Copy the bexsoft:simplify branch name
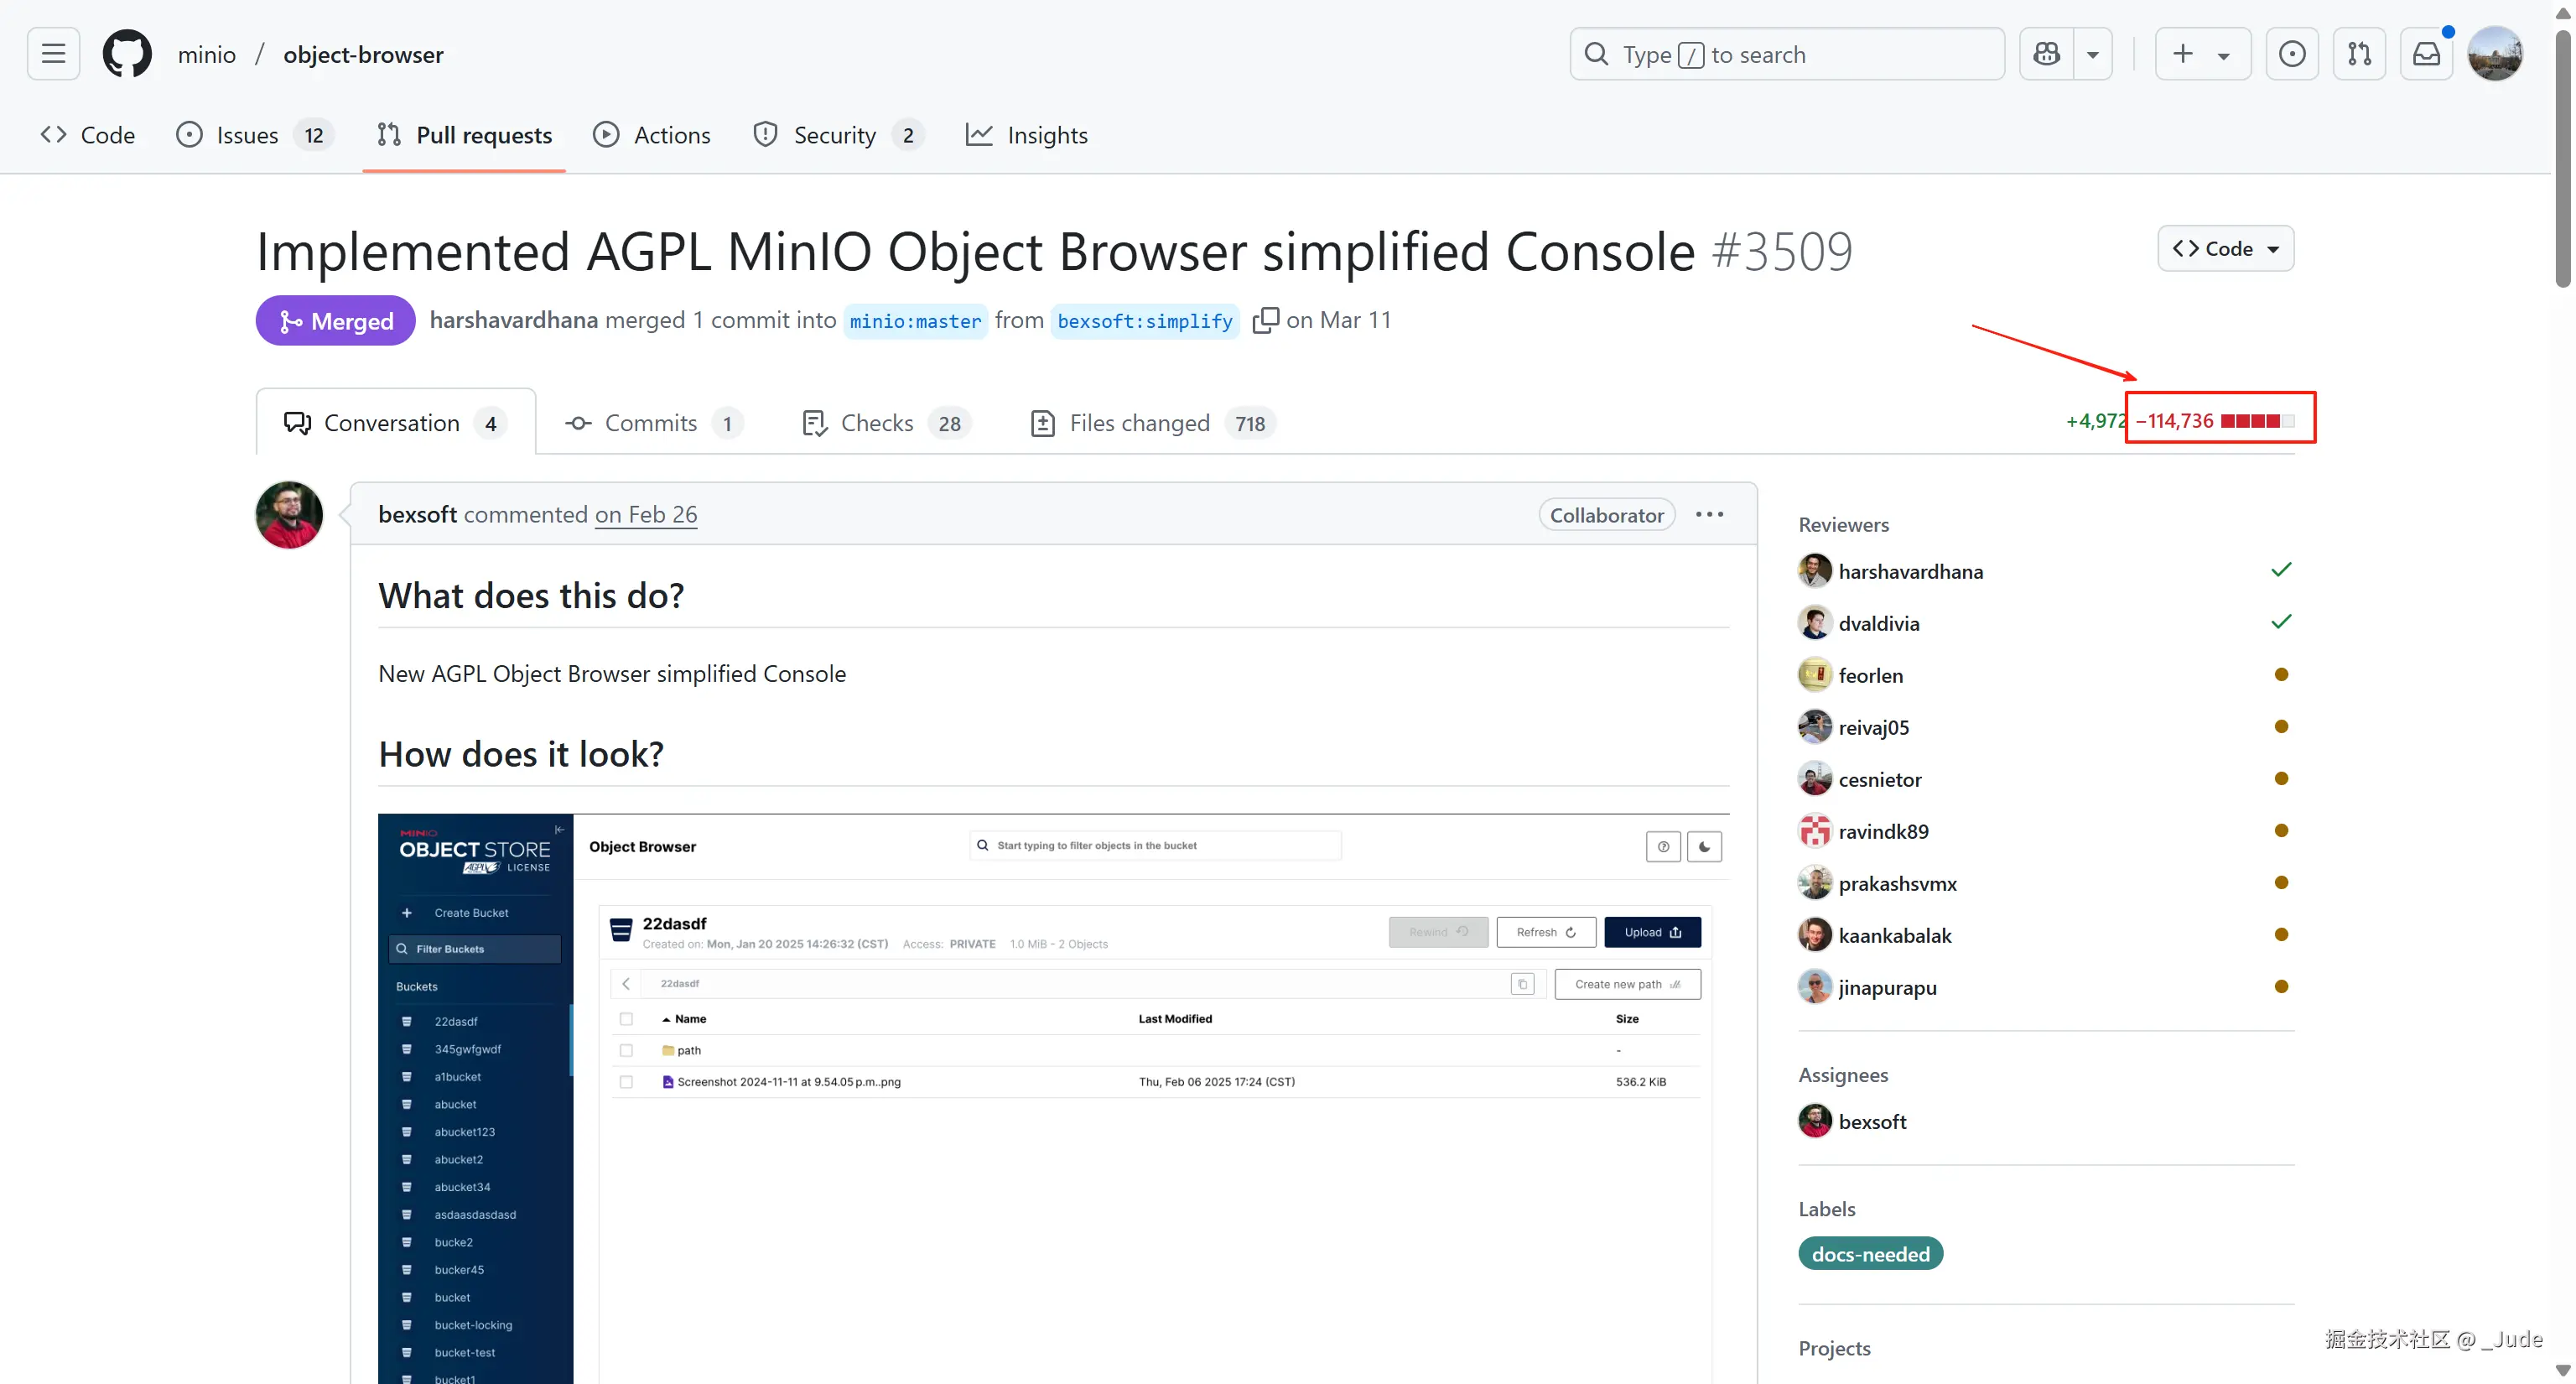The image size is (2576, 1384). coord(1265,320)
